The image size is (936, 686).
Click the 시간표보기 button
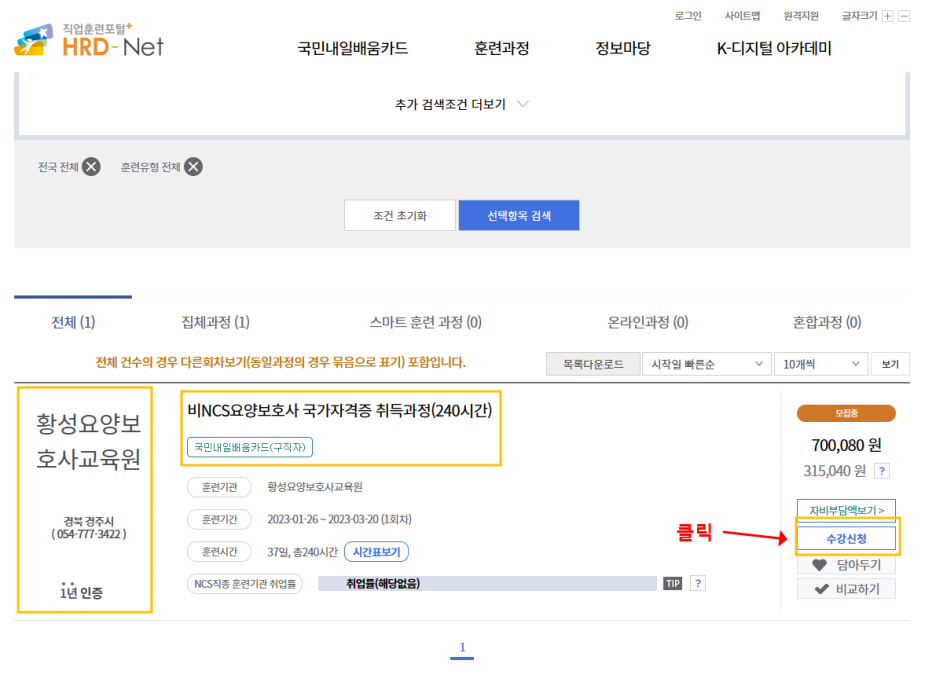377,552
